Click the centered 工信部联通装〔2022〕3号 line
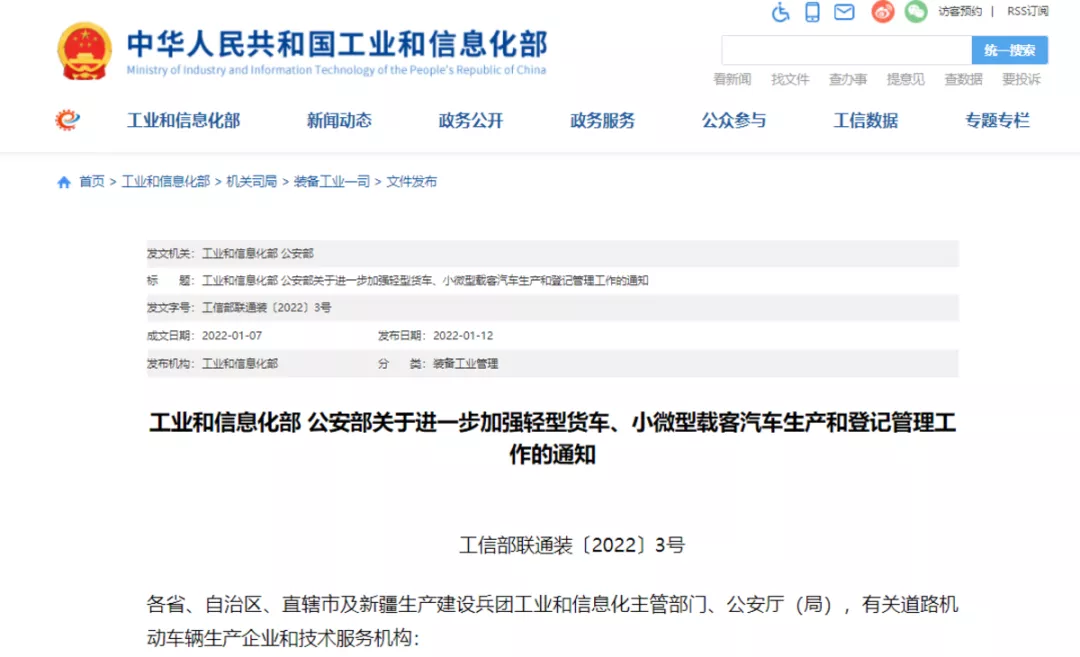This screenshot has width=1080, height=657. coord(572,545)
